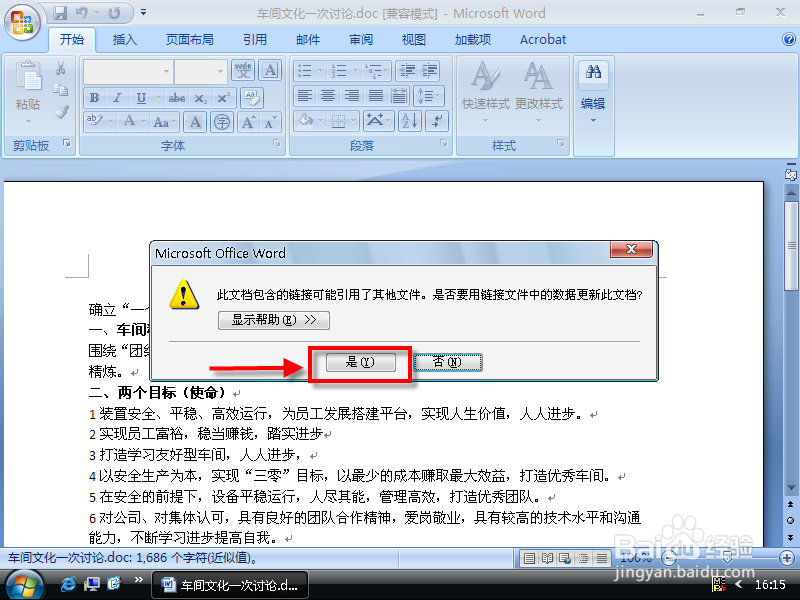This screenshot has height=600, width=800.
Task: Redo with the repeat arrow icon
Action: (x=114, y=13)
